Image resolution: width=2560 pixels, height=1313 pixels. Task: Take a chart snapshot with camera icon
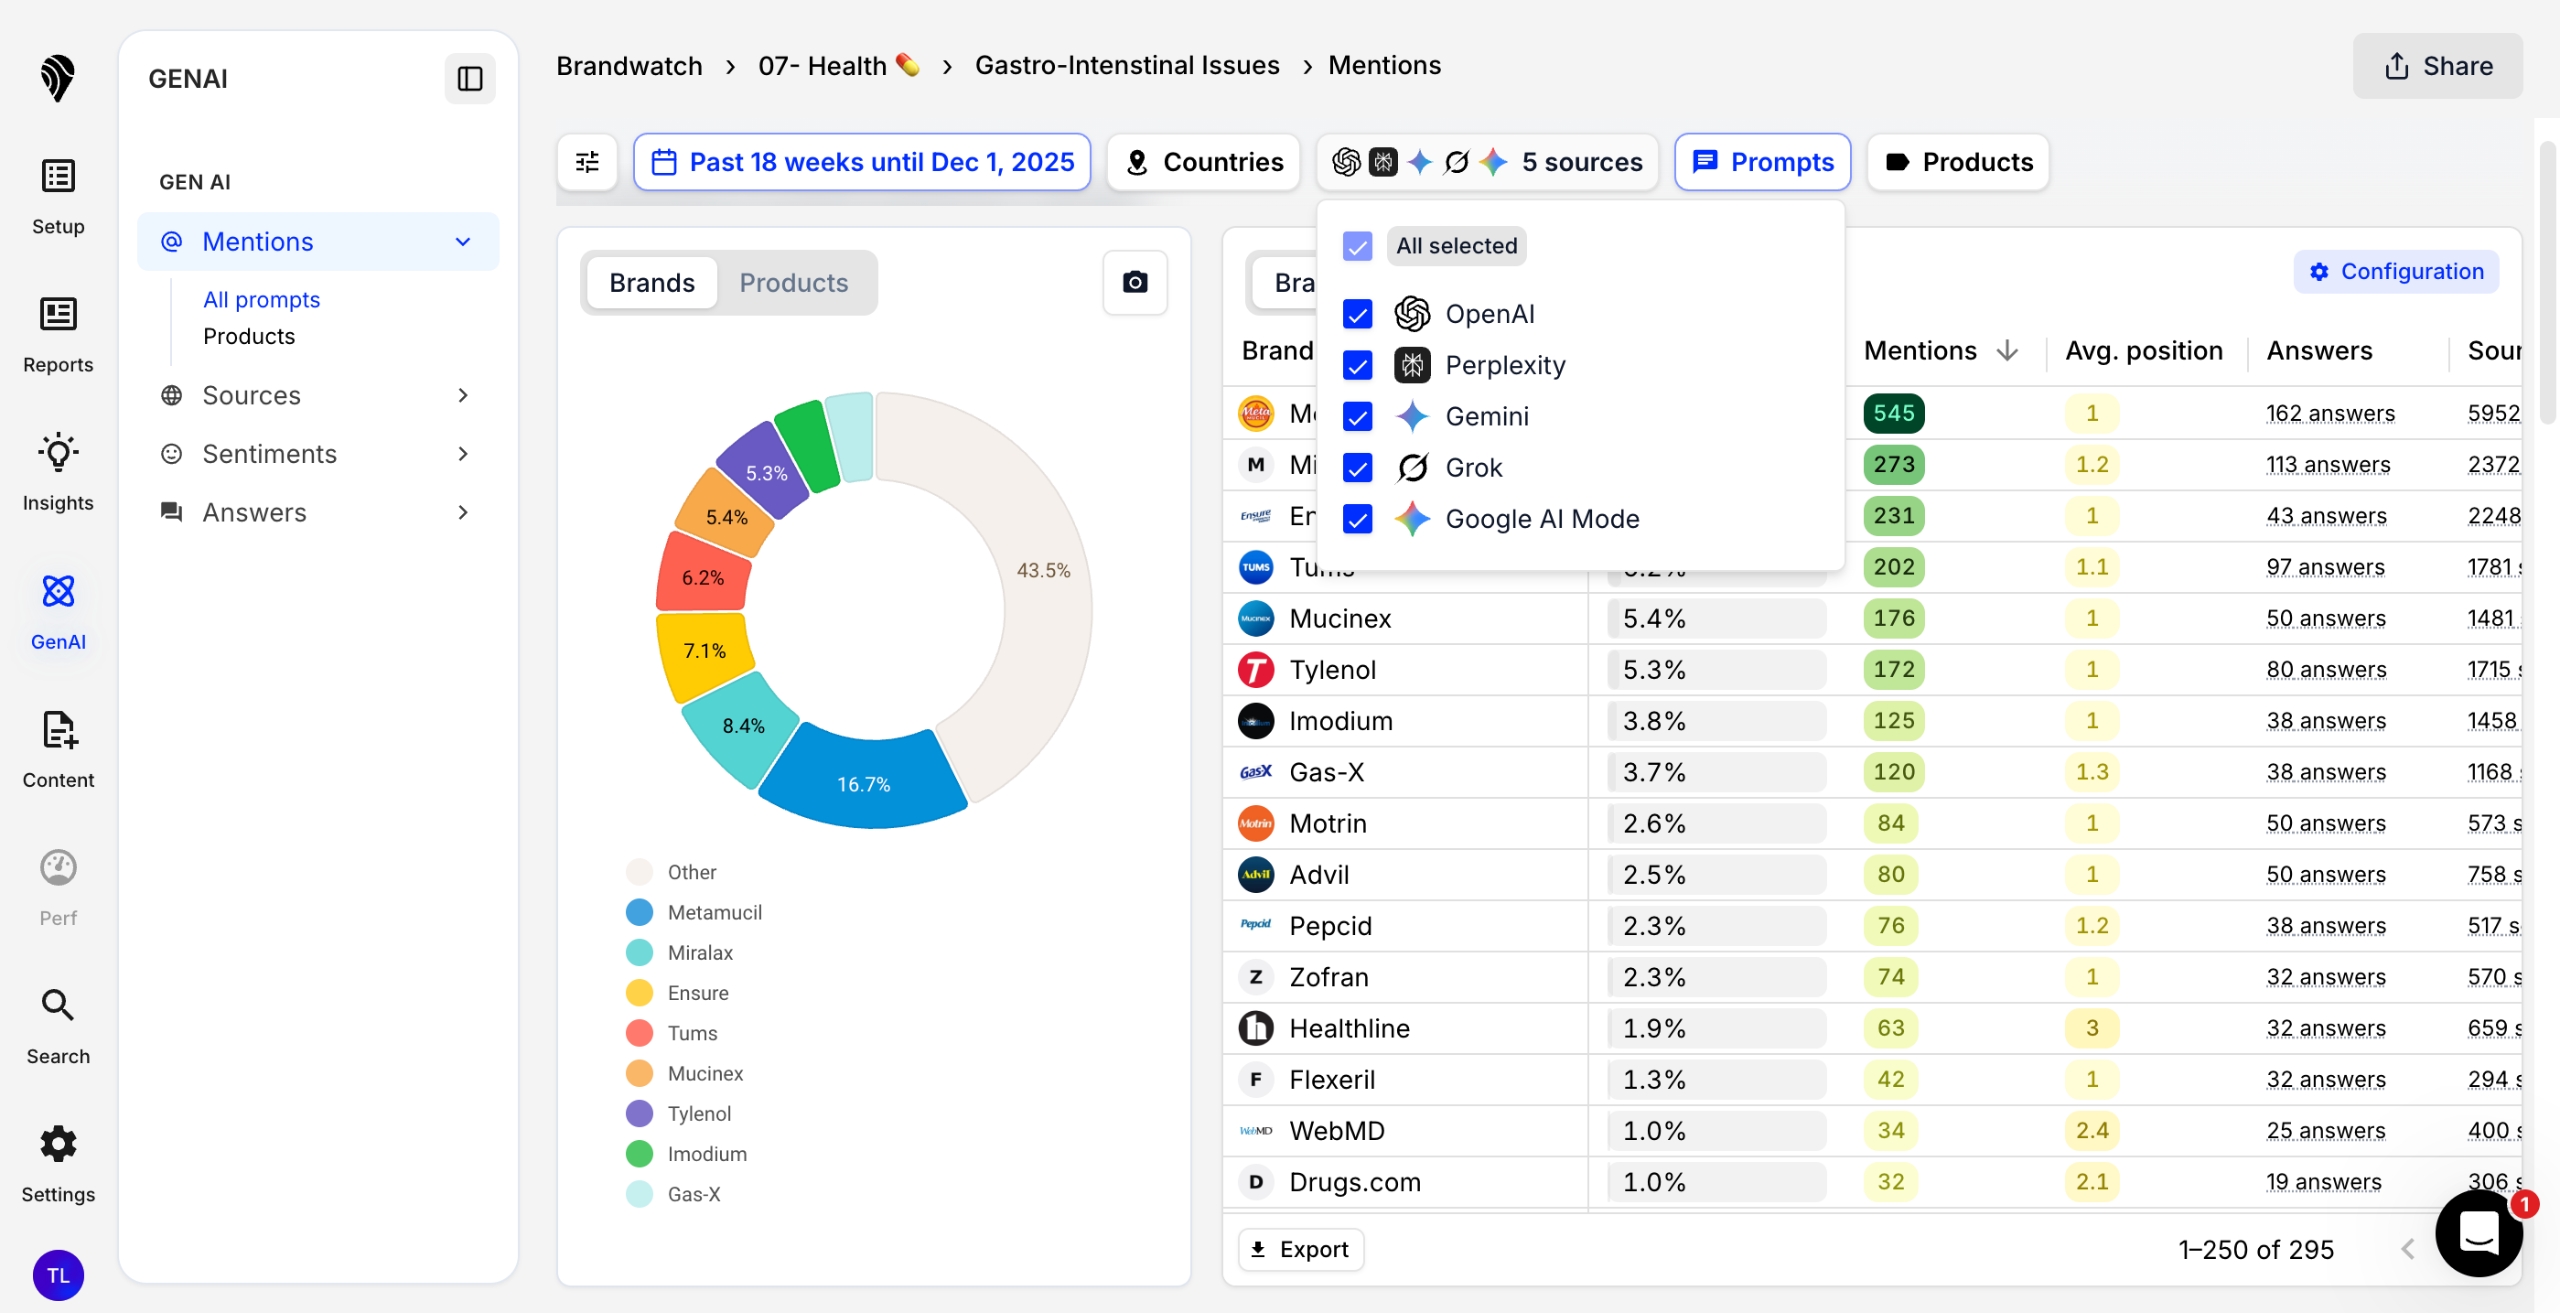[1135, 282]
